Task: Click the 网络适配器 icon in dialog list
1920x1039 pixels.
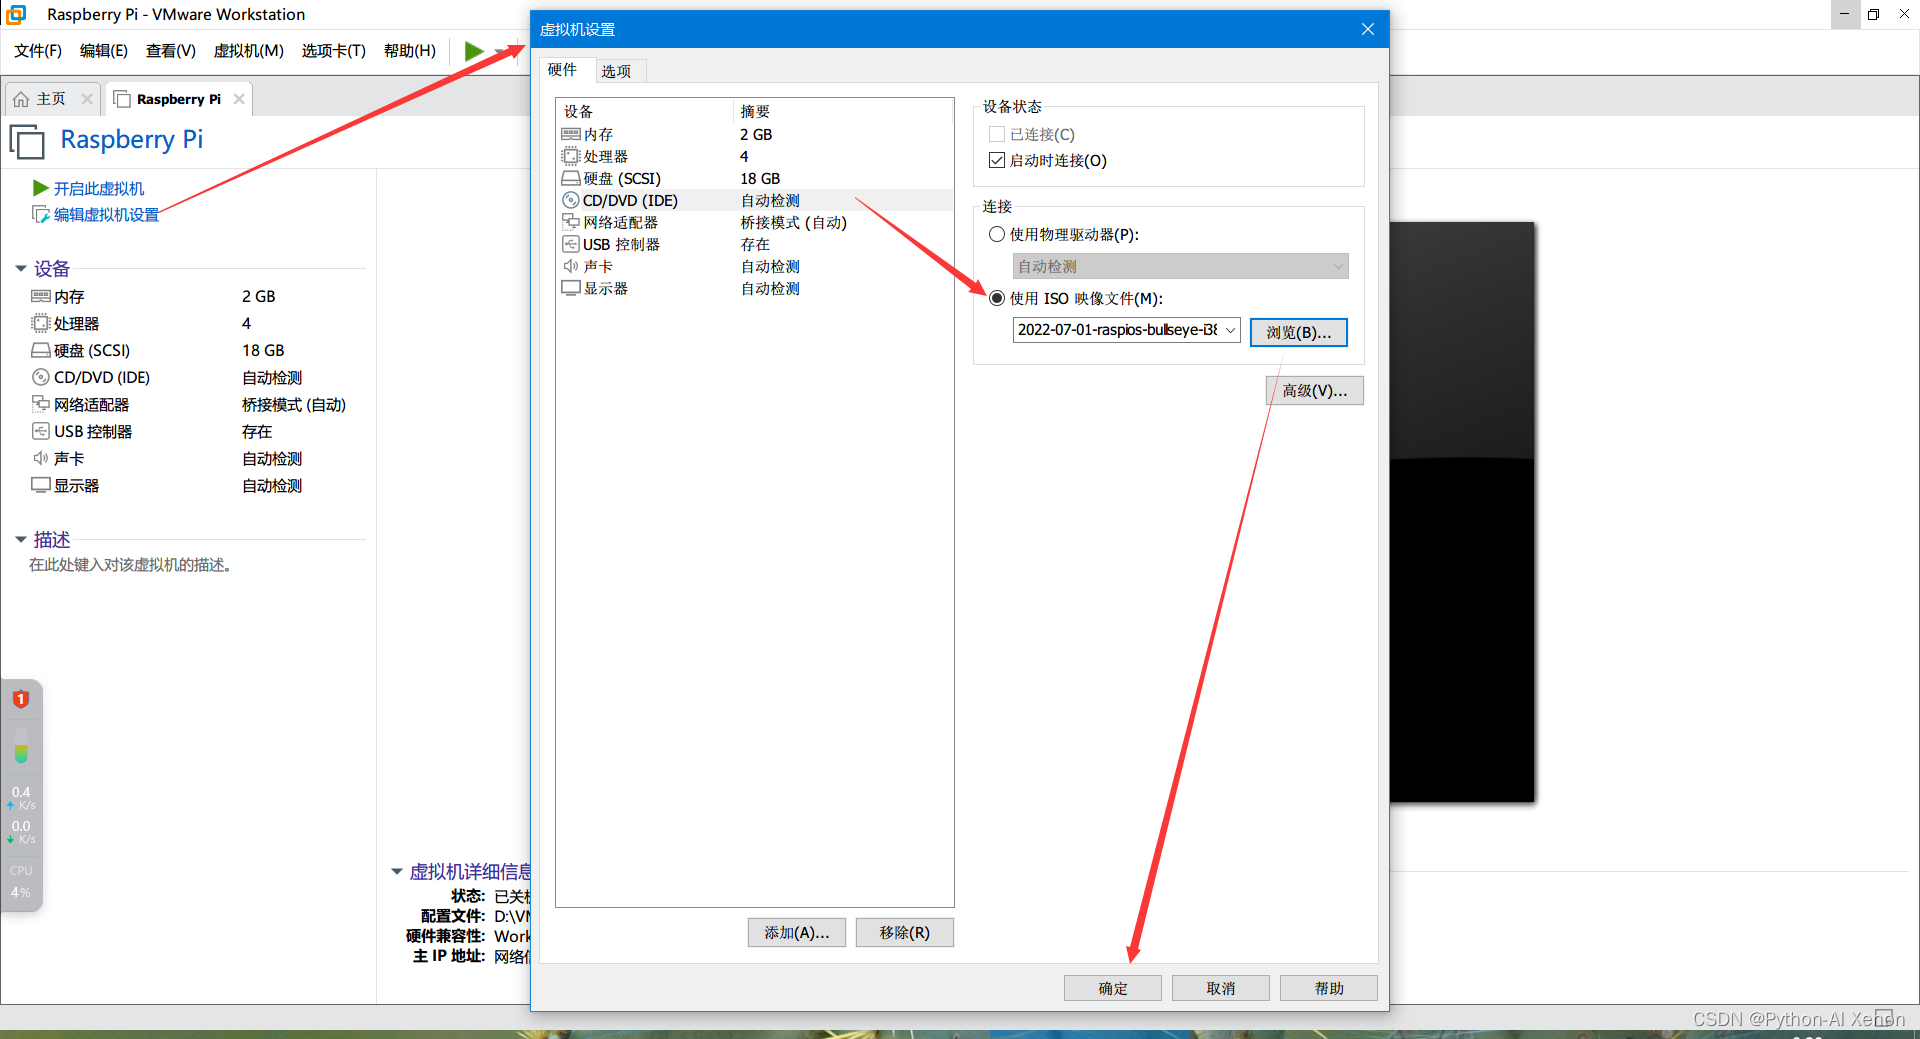Action: point(571,222)
